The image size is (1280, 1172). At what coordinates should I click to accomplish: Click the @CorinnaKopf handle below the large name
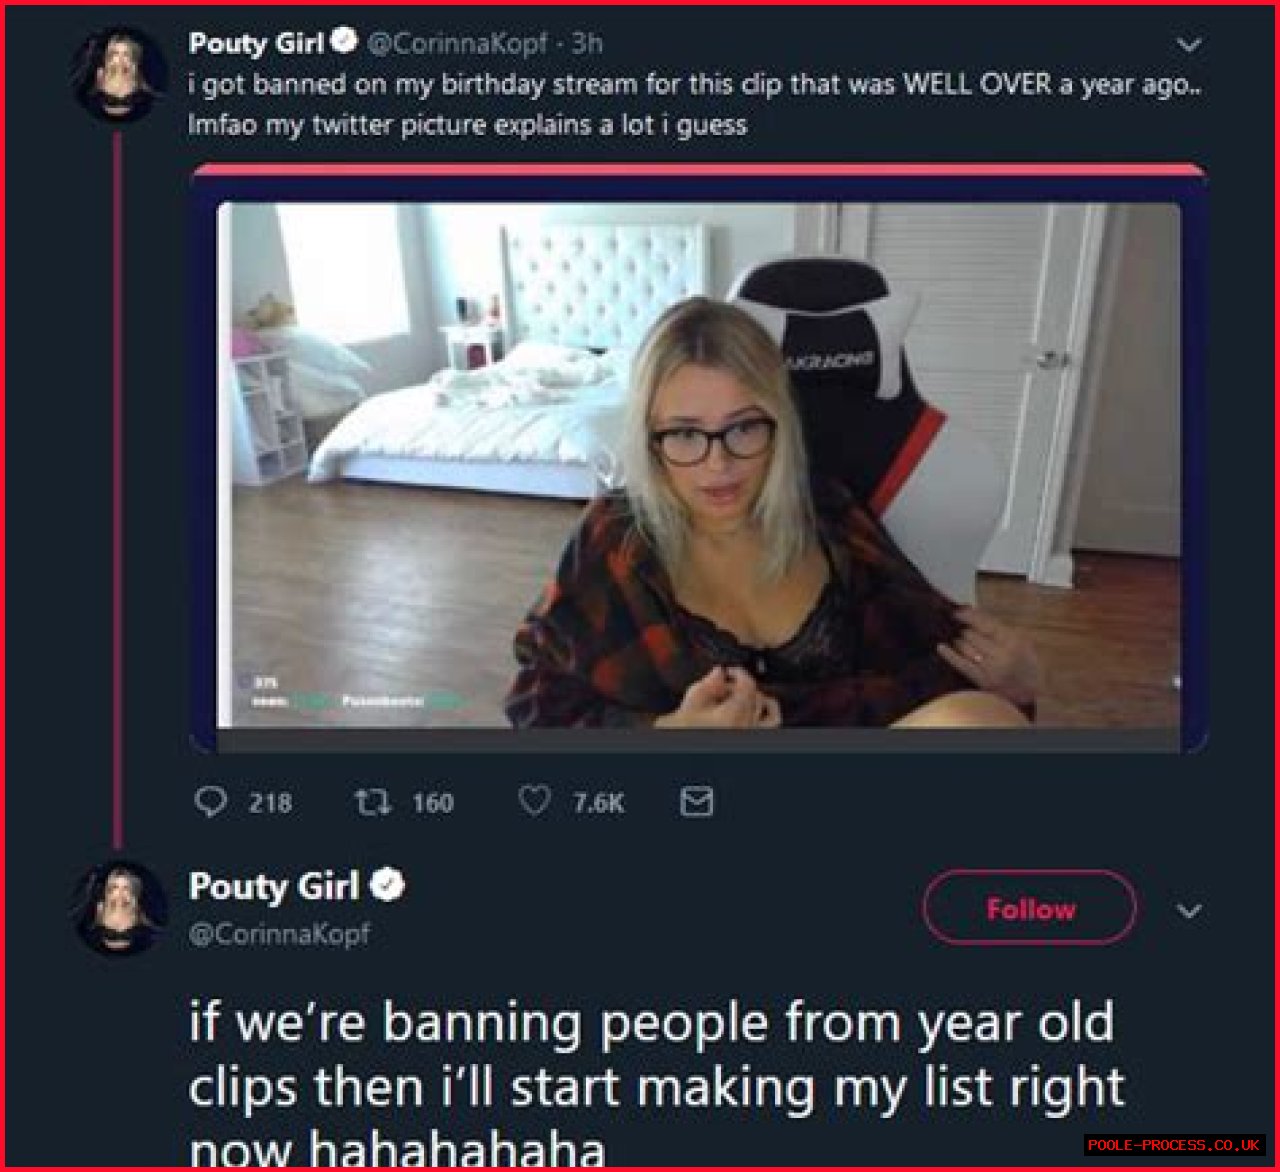pos(279,934)
